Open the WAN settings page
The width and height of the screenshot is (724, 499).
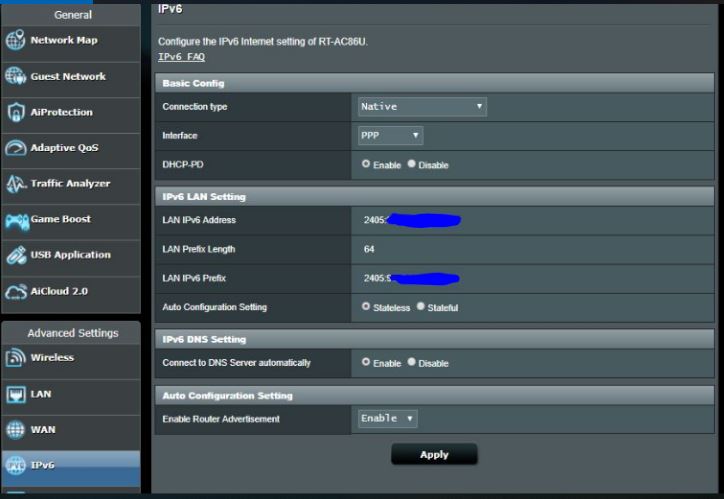[43, 430]
